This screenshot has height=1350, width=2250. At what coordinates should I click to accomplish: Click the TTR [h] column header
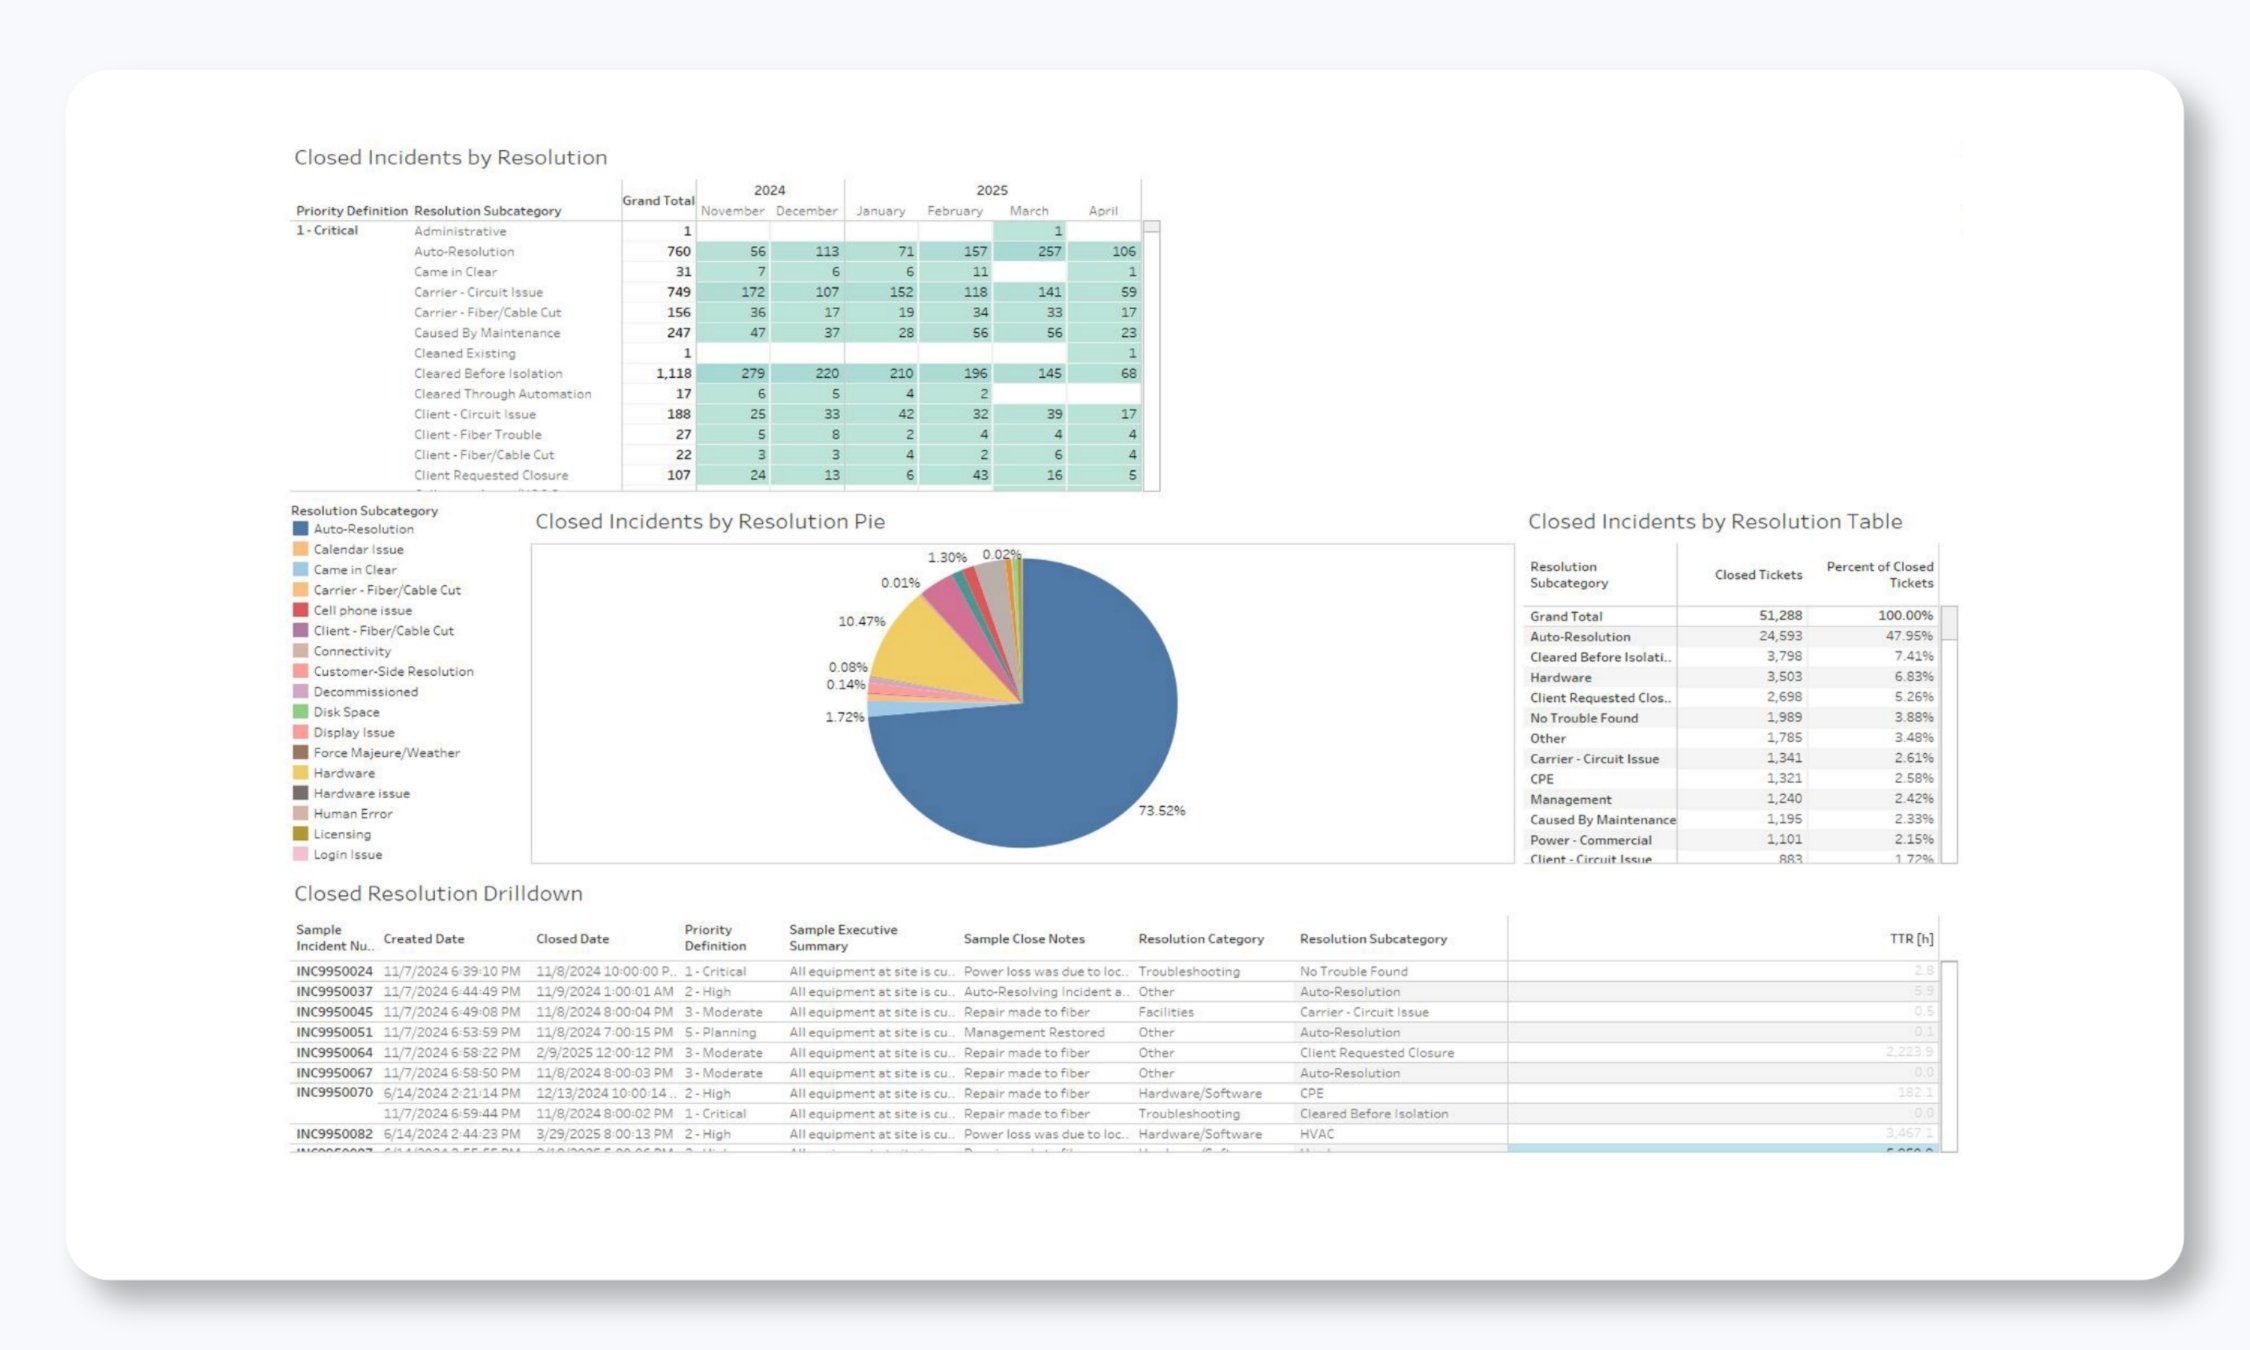pos(1910,939)
